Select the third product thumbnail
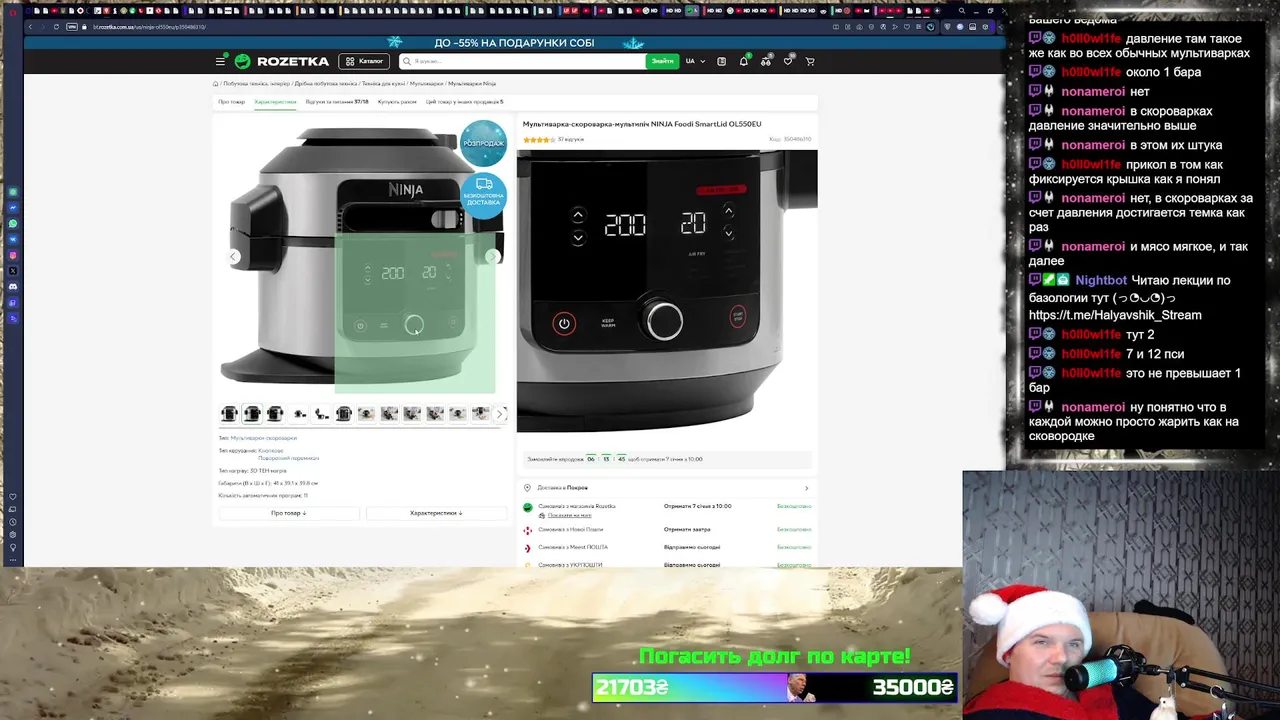 [x=275, y=414]
